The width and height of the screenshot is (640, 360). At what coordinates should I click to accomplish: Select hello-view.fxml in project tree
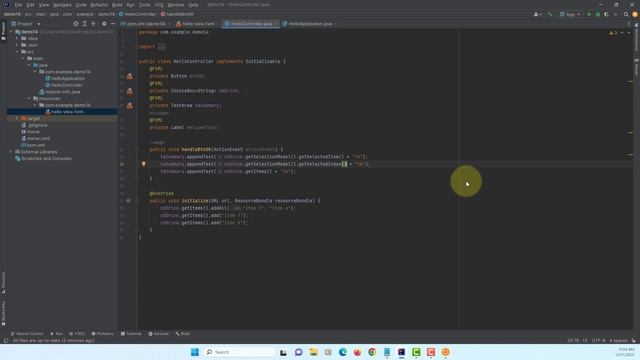point(64,111)
